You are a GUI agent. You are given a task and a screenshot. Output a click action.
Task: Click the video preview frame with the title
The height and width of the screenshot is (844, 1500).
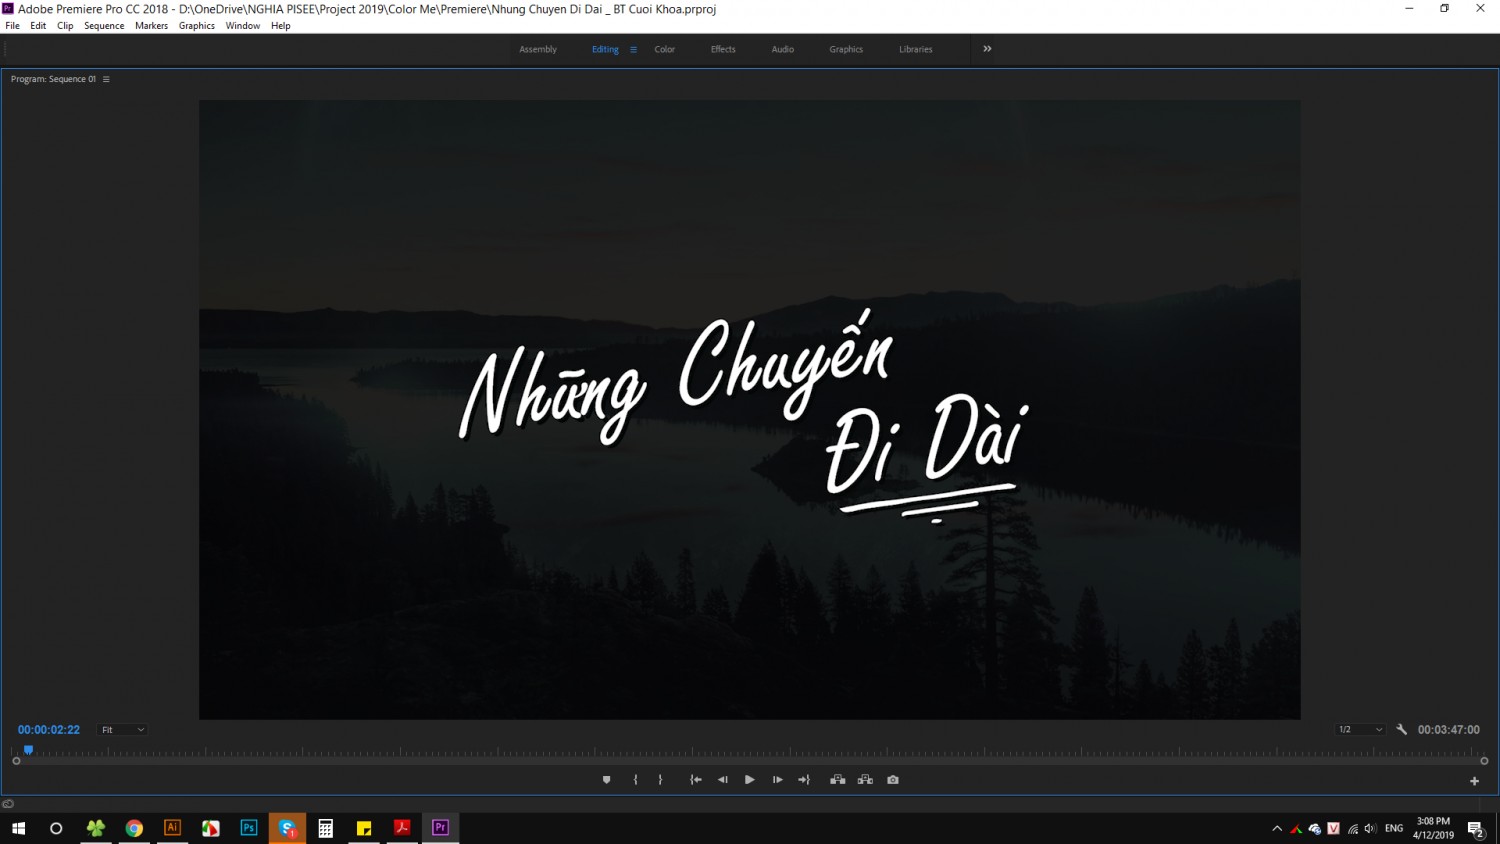click(750, 410)
